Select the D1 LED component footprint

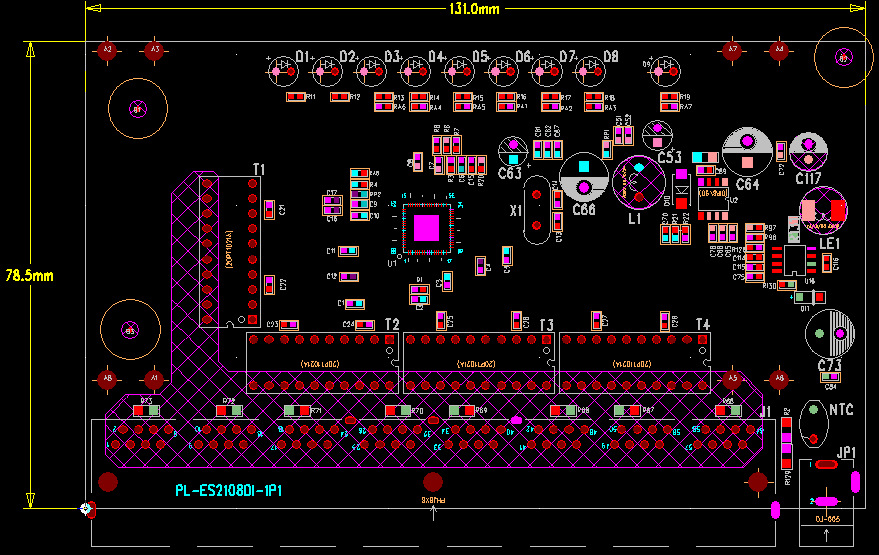[x=284, y=69]
